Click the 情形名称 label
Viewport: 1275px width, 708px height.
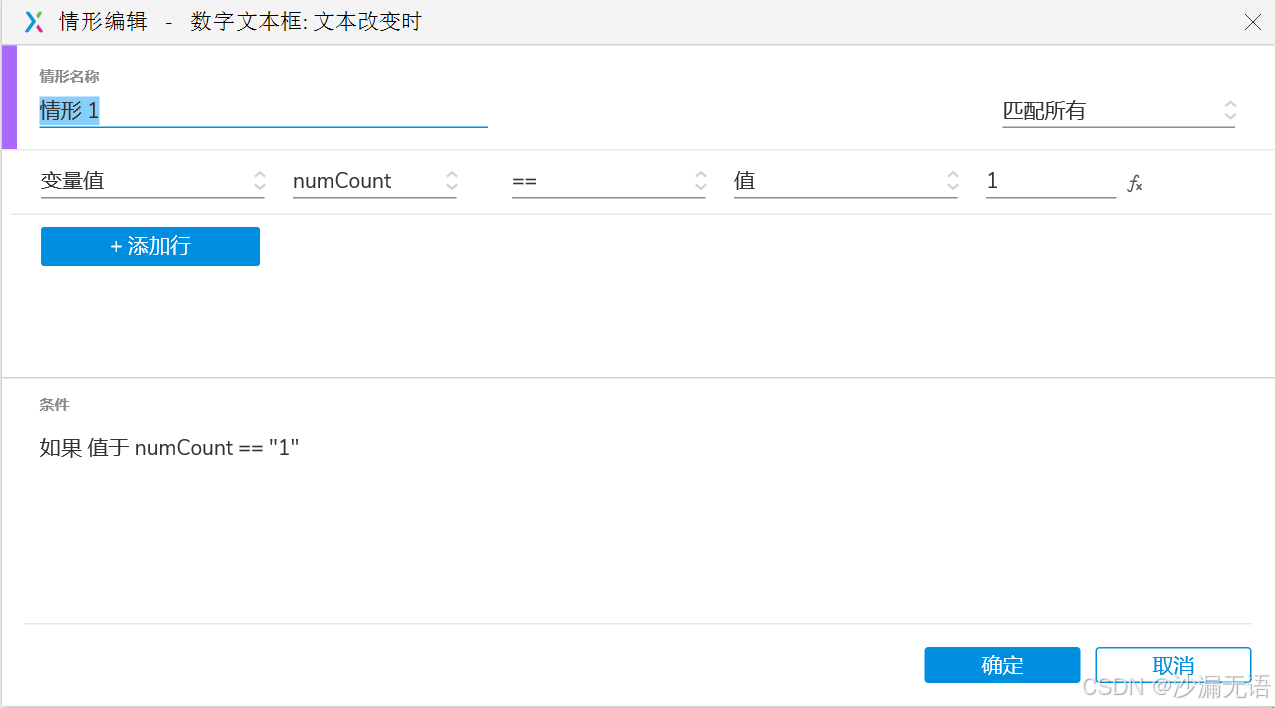coord(69,76)
